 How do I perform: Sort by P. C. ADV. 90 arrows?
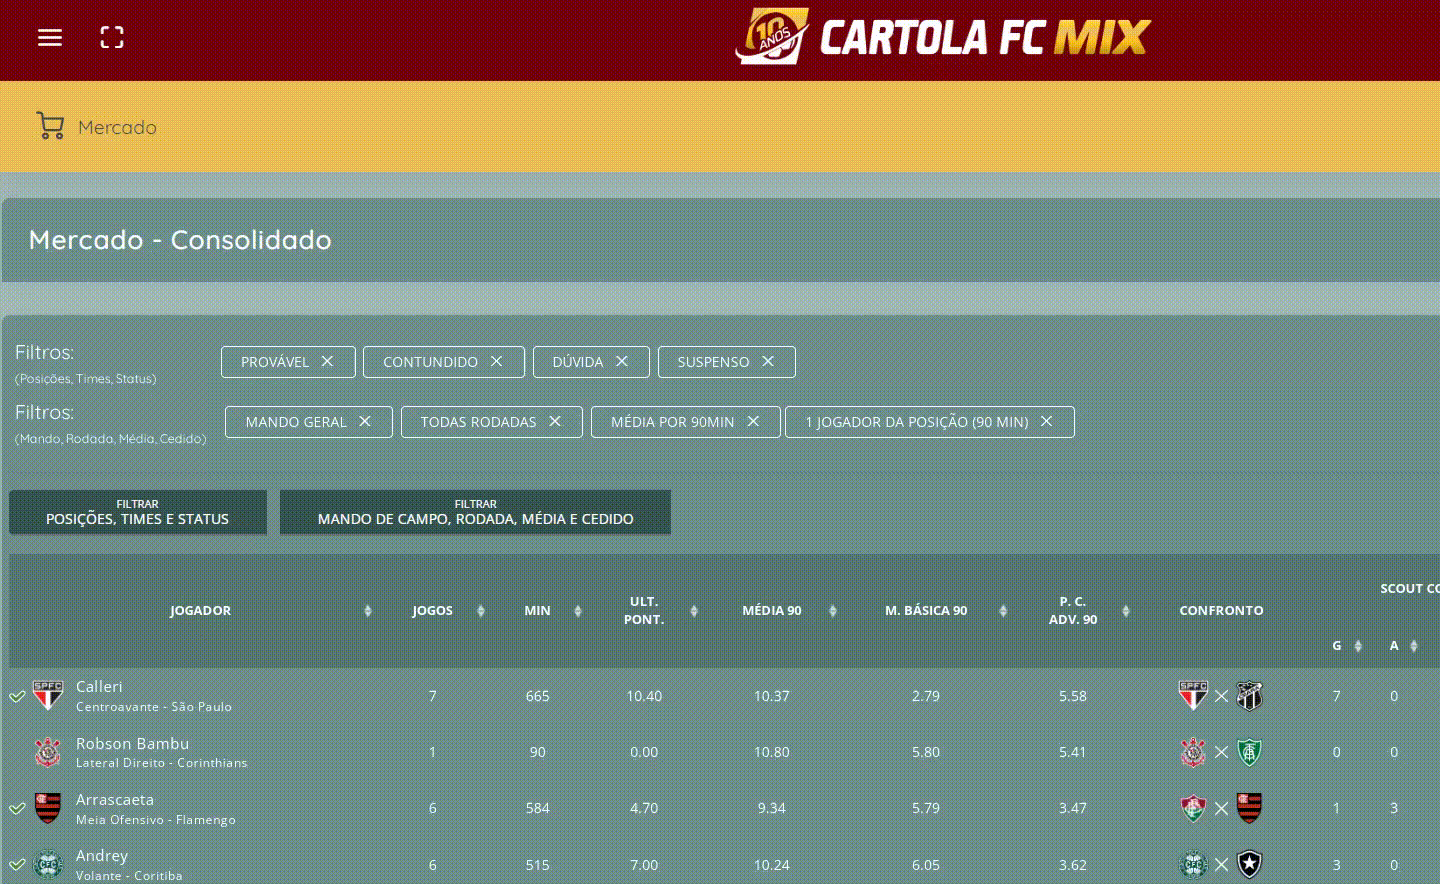(1126, 611)
